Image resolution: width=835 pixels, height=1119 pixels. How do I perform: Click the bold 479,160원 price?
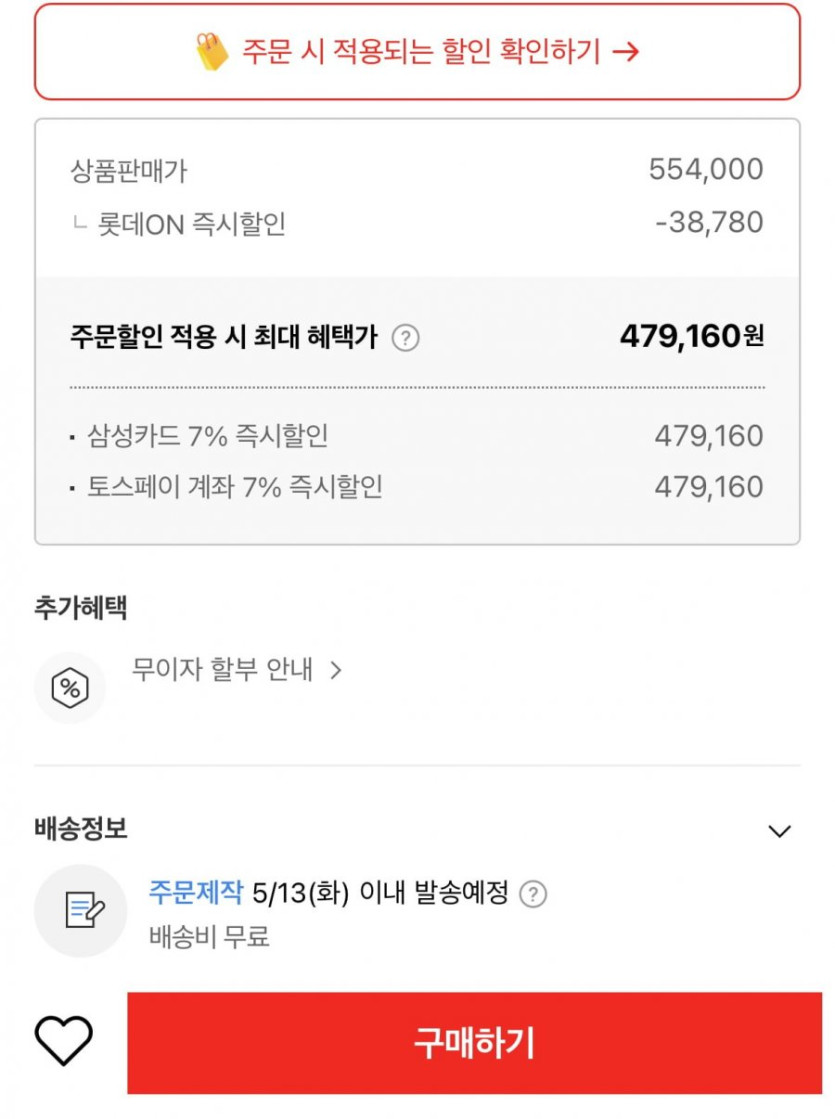tap(691, 336)
